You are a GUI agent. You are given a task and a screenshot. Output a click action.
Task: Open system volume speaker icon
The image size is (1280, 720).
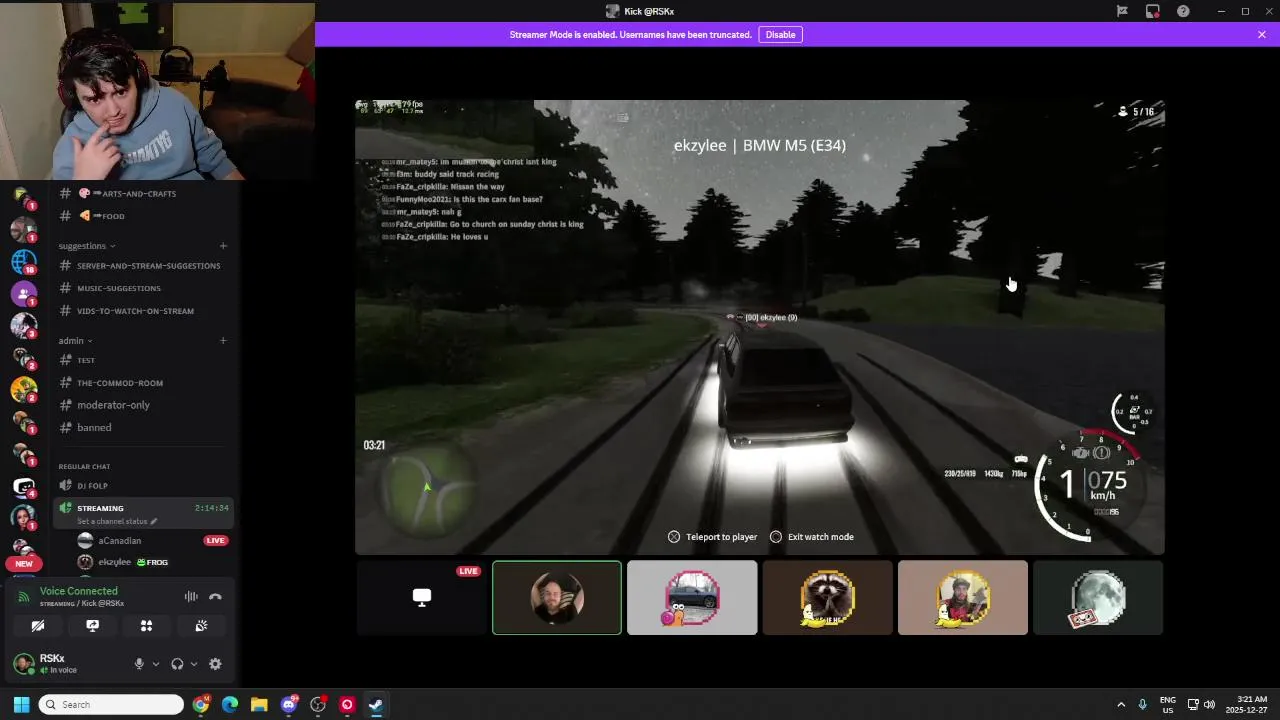tap(1209, 704)
